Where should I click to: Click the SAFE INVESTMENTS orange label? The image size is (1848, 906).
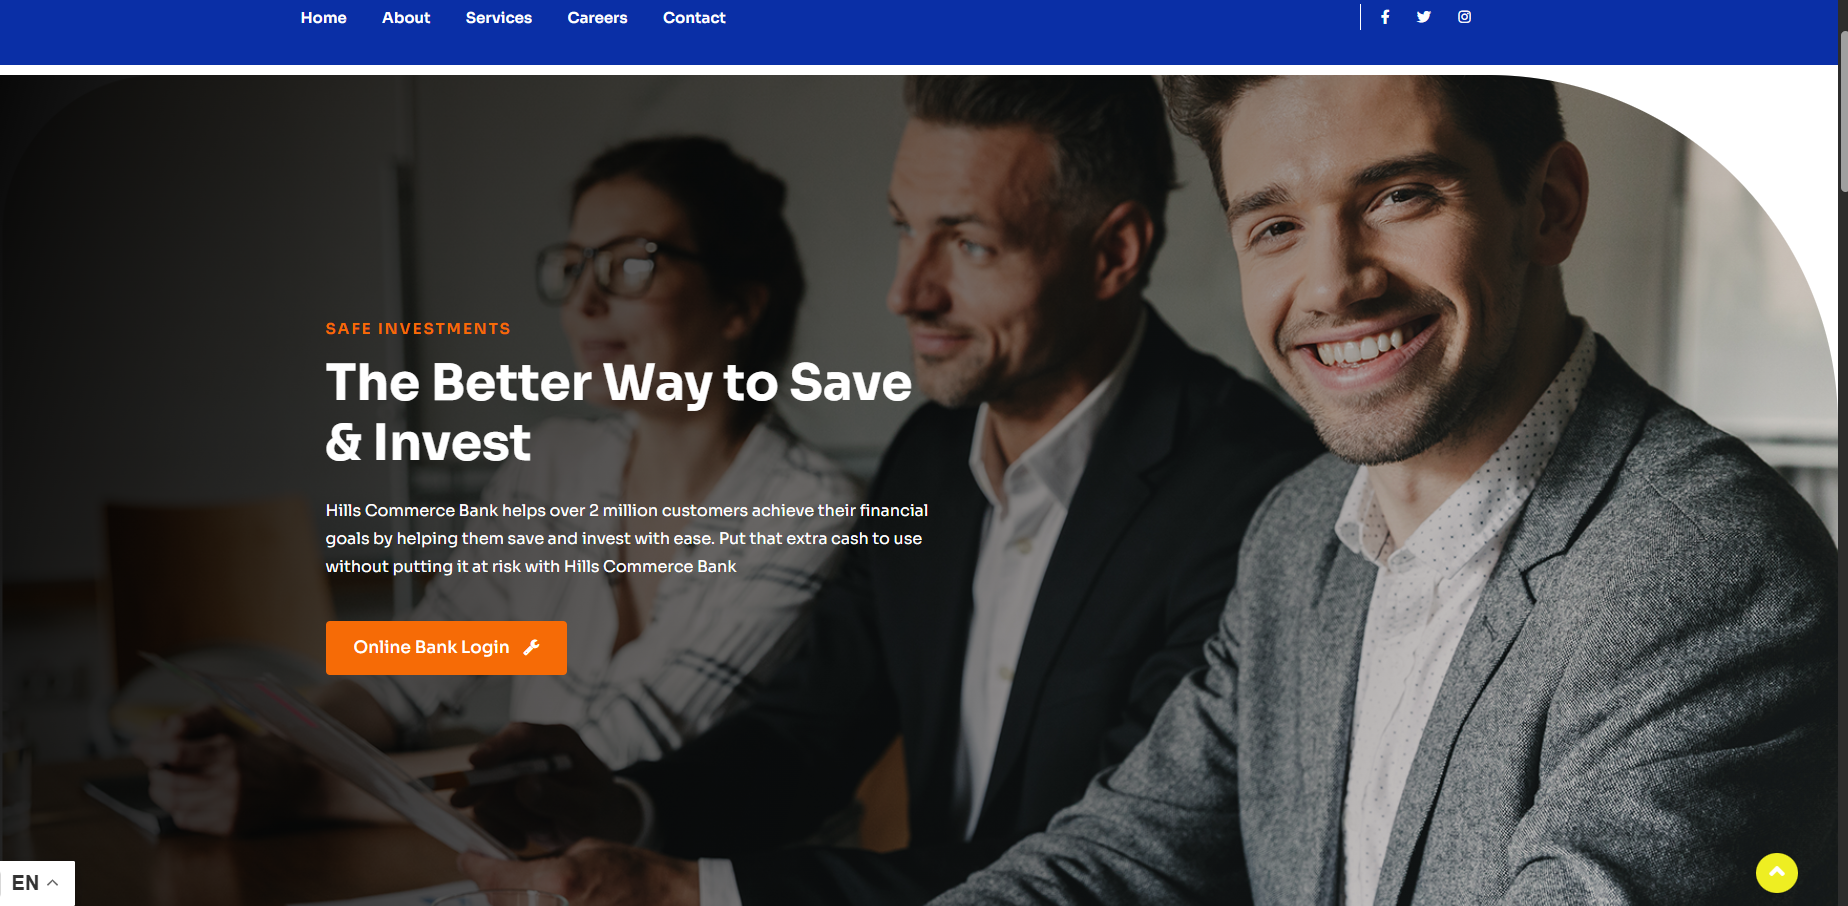pyautogui.click(x=418, y=329)
